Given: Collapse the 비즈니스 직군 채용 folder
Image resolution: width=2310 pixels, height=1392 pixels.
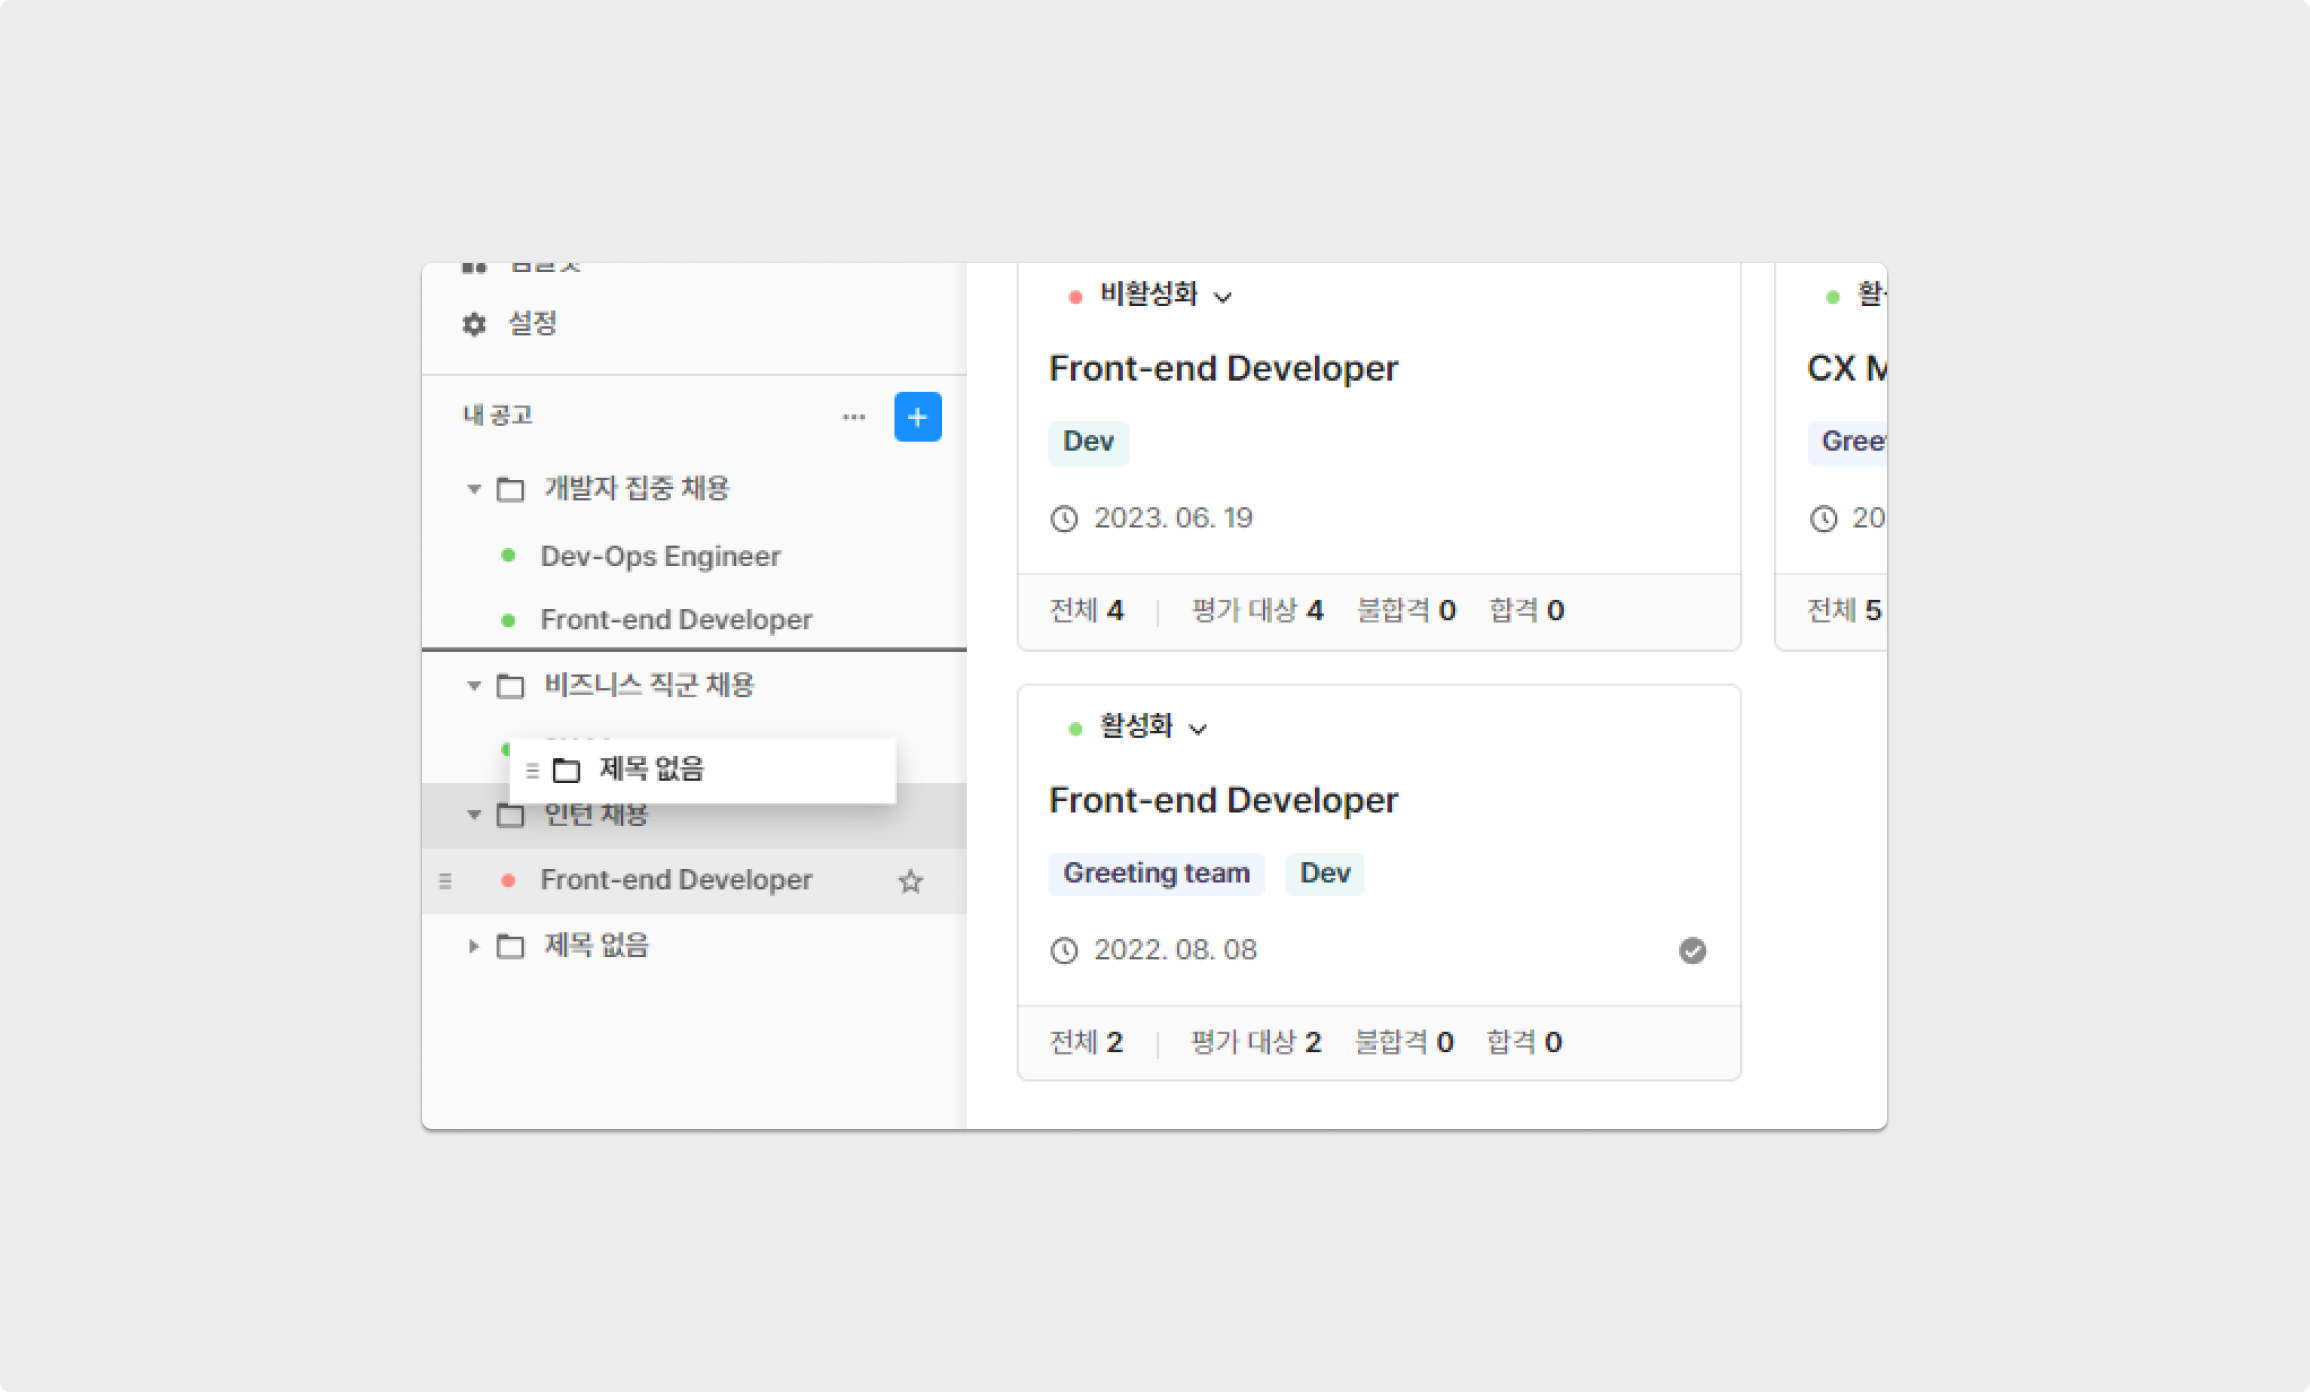Looking at the screenshot, I should coord(474,686).
